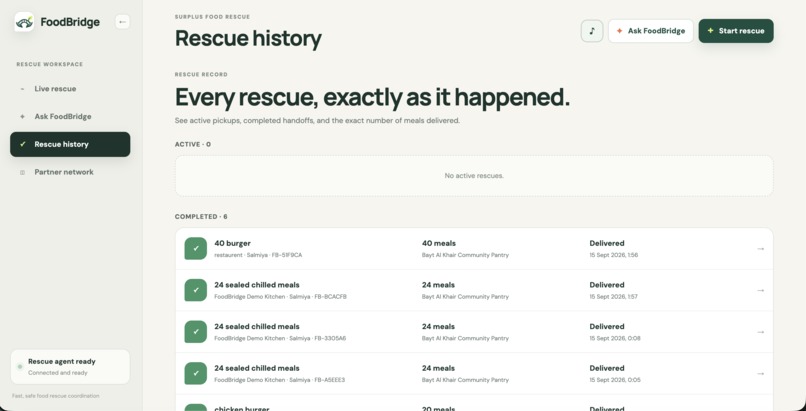The height and width of the screenshot is (411, 806).
Task: Expand 40 burger rescue details arrow
Action: click(x=760, y=249)
